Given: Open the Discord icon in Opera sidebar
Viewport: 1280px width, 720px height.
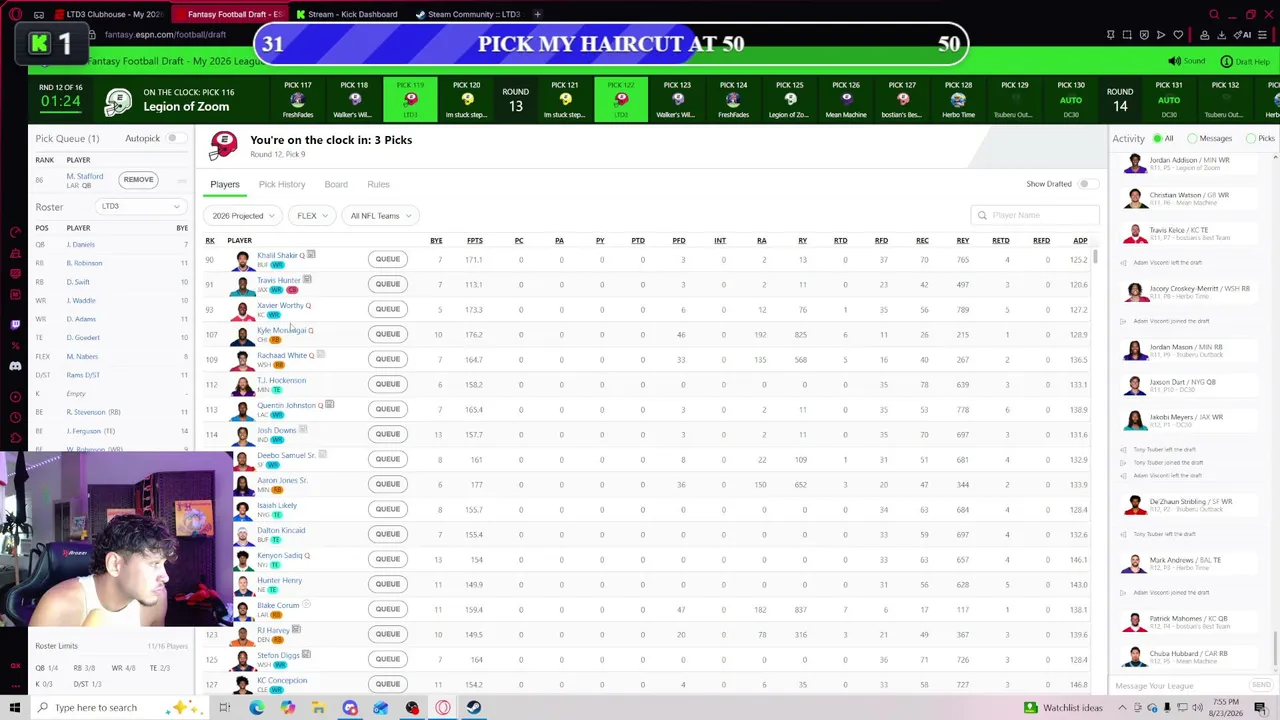Looking at the screenshot, I should pyautogui.click(x=15, y=366).
